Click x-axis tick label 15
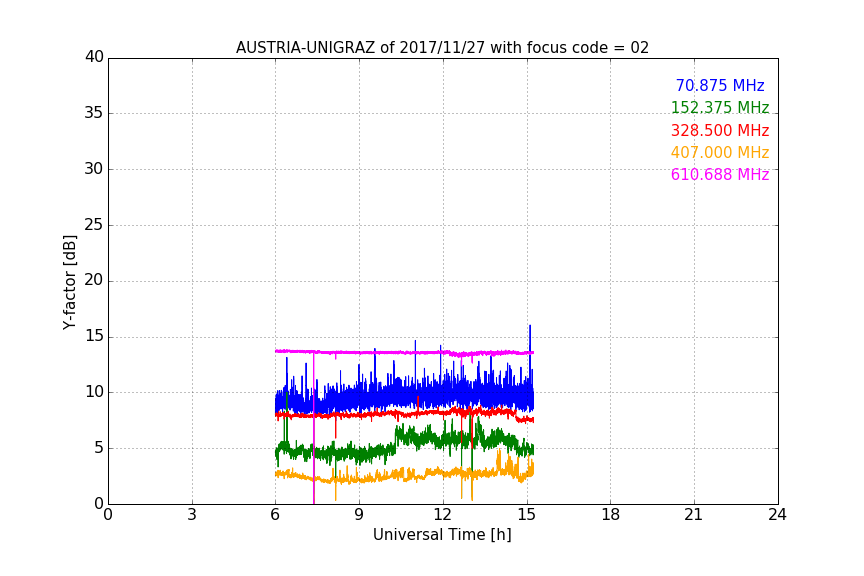 tap(527, 515)
